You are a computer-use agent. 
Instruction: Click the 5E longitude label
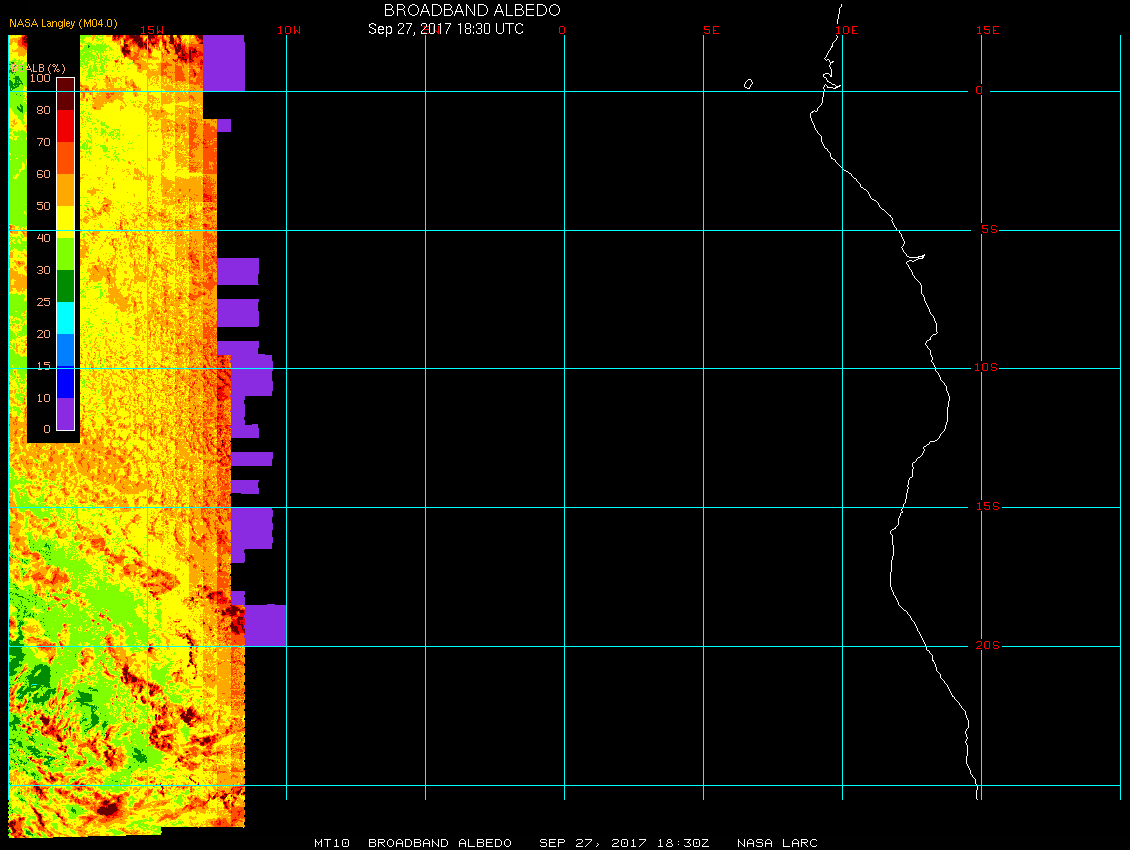pos(711,30)
